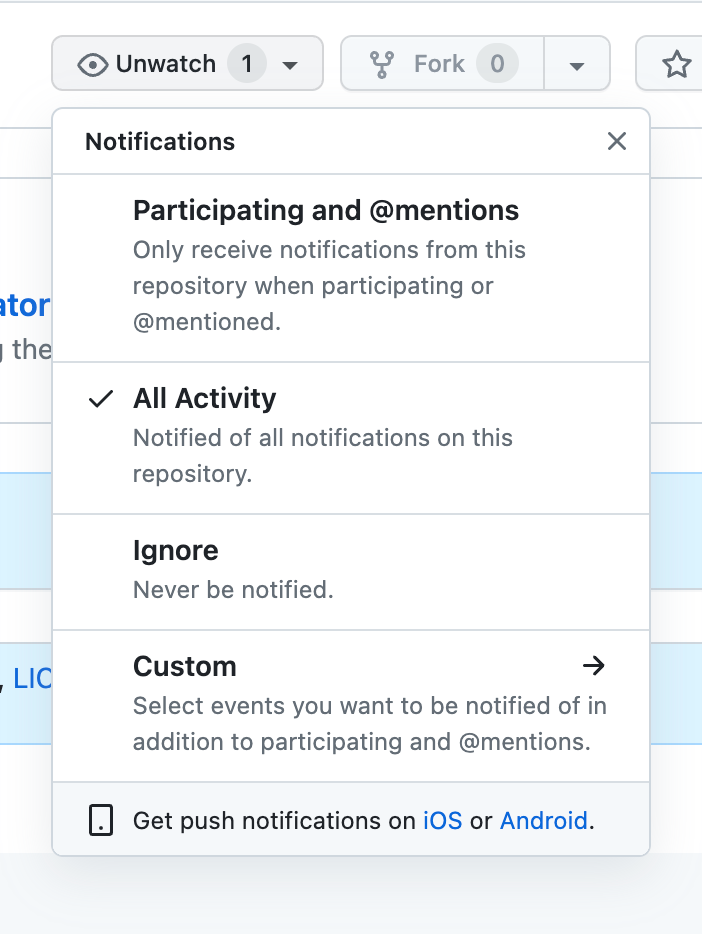This screenshot has height=934, width=702.
Task: Expand the Fork dropdown arrow
Action: [577, 64]
